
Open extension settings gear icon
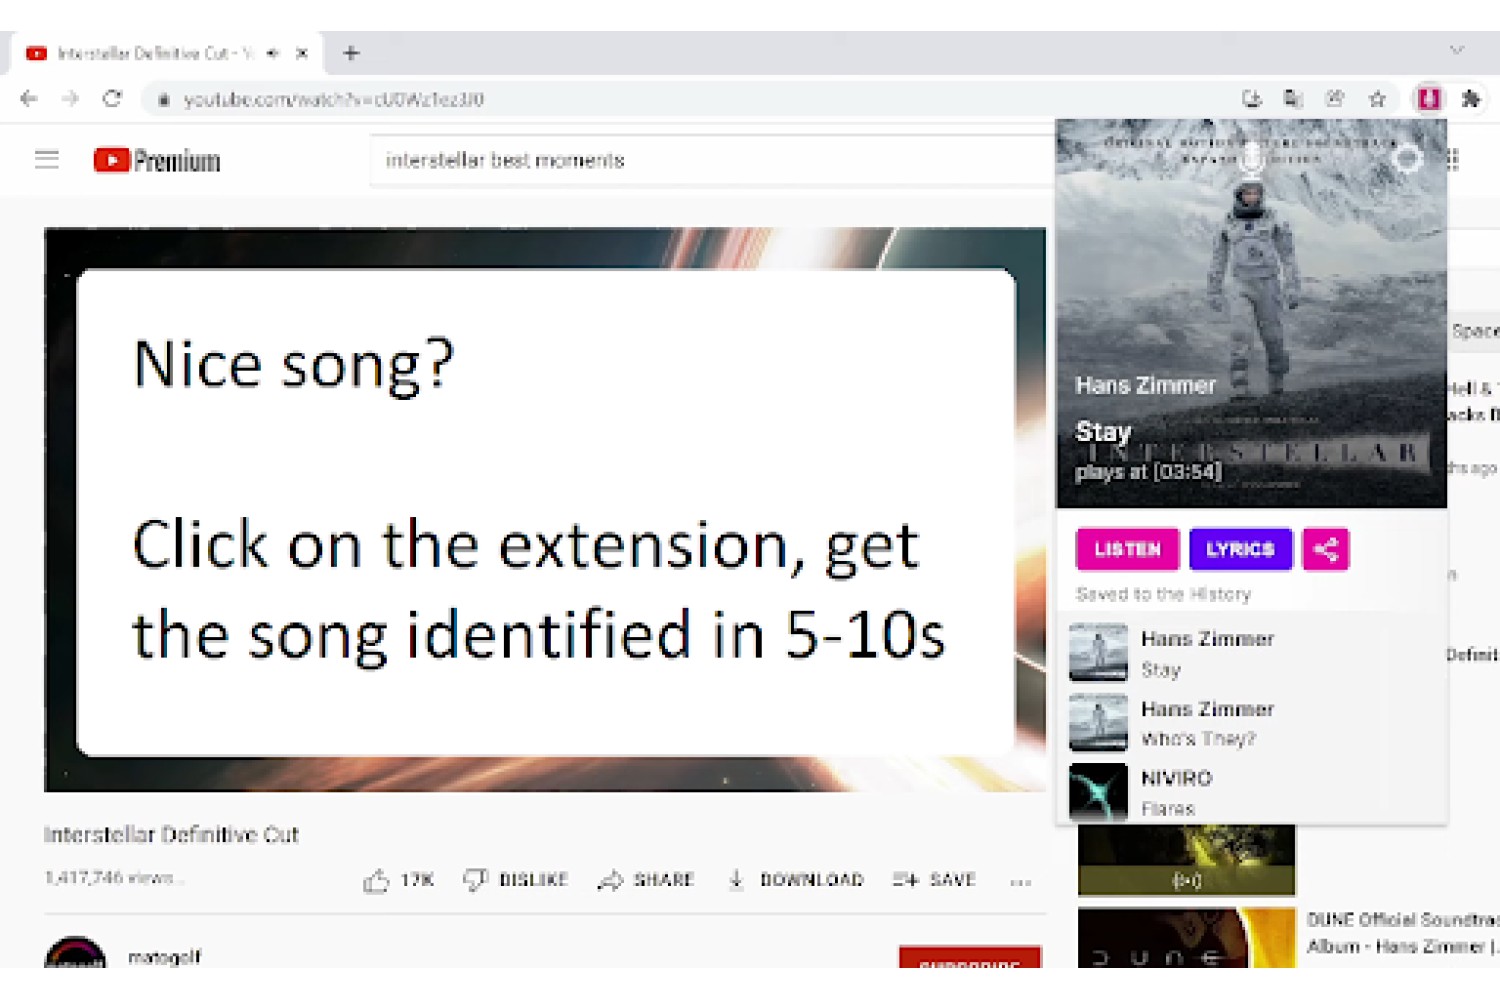[x=1407, y=158]
